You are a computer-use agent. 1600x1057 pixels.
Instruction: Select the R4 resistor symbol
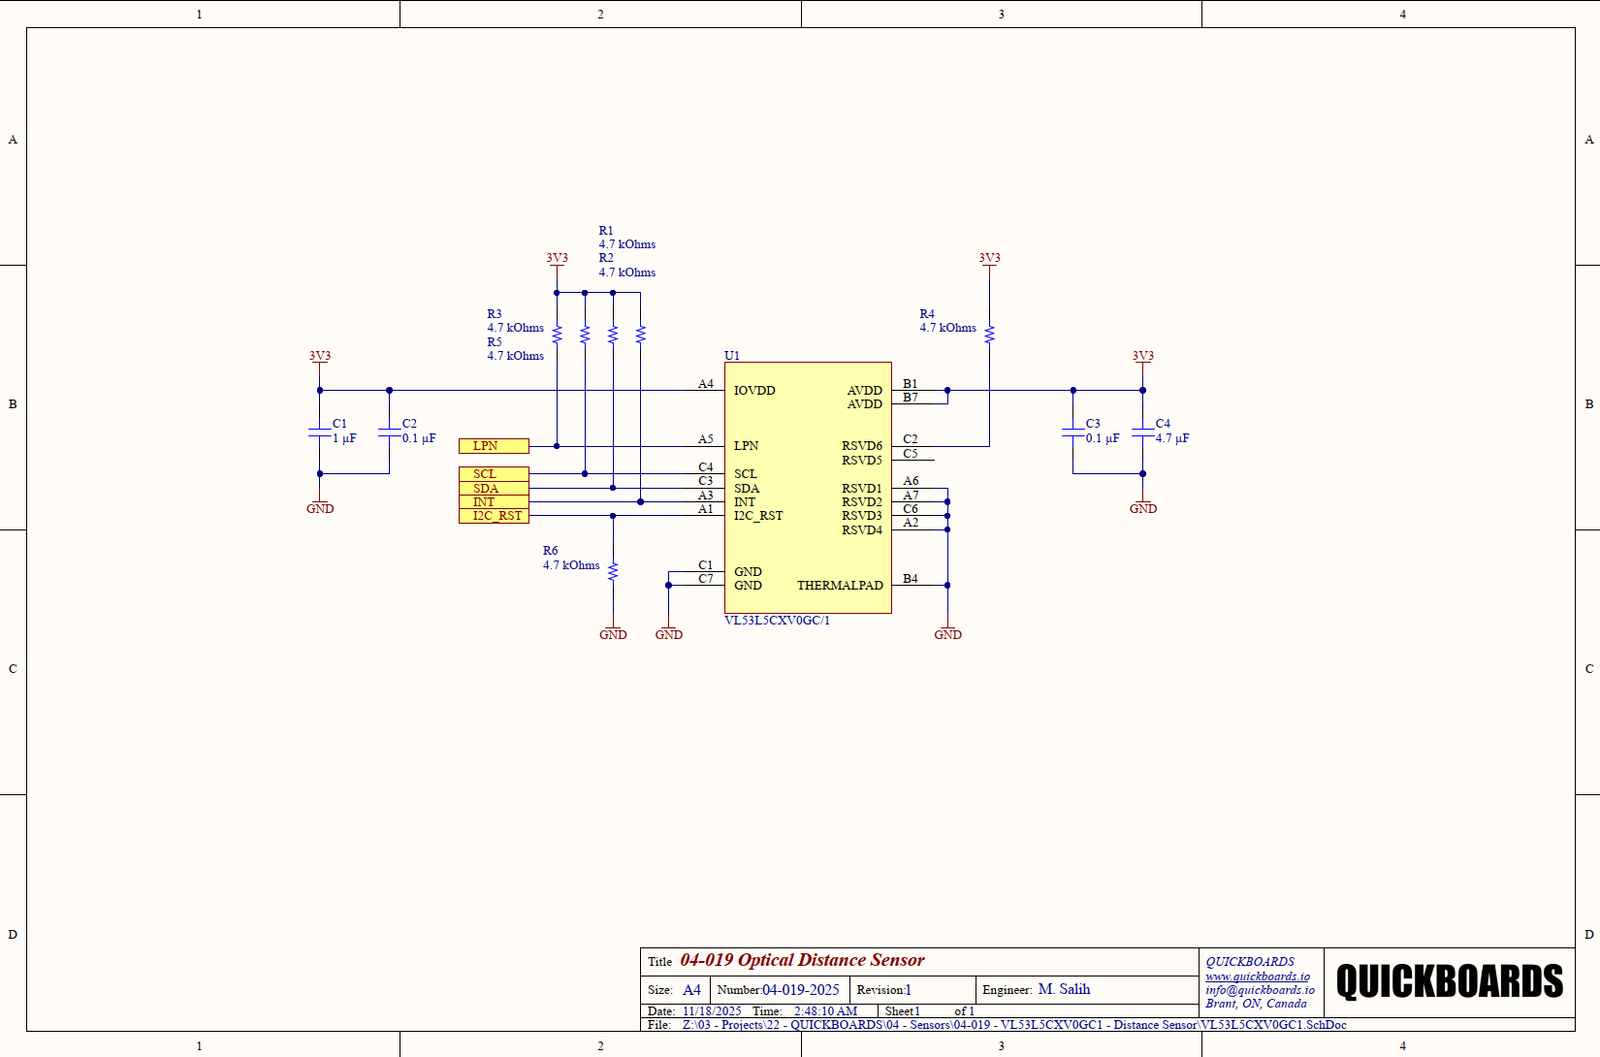tap(989, 334)
